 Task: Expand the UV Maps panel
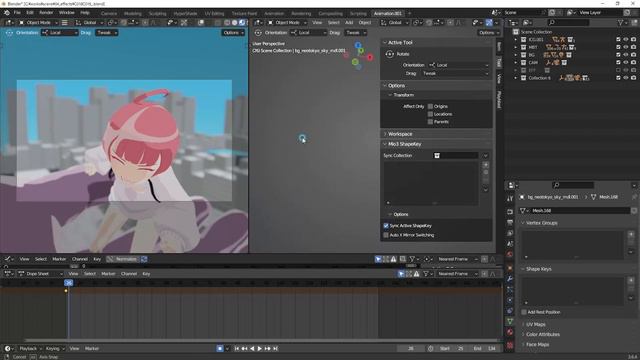coord(536,324)
